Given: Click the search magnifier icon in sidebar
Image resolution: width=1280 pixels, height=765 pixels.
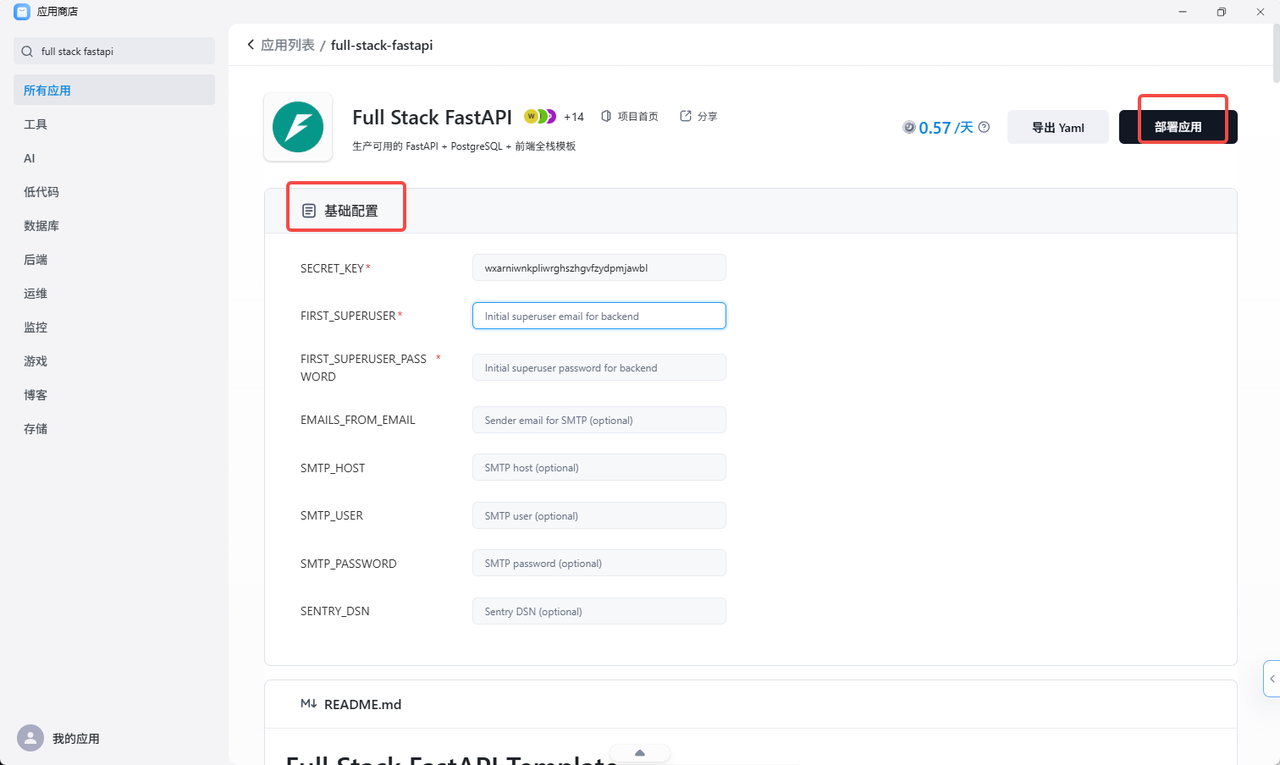Looking at the screenshot, I should coord(27,51).
